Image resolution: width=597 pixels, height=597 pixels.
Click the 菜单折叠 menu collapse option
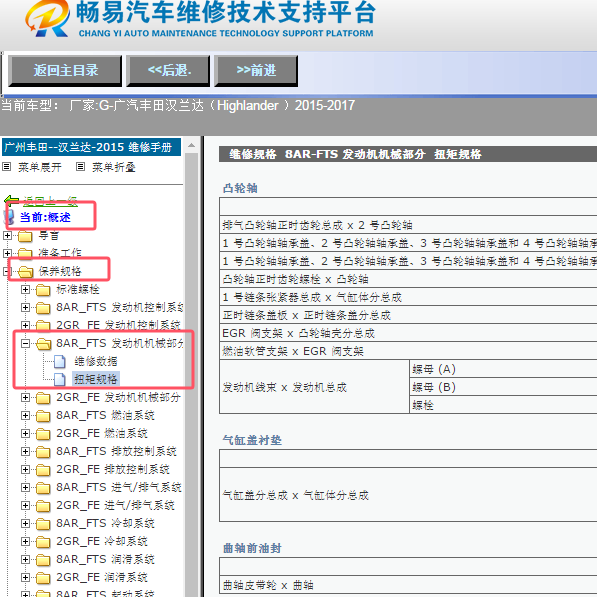point(113,167)
